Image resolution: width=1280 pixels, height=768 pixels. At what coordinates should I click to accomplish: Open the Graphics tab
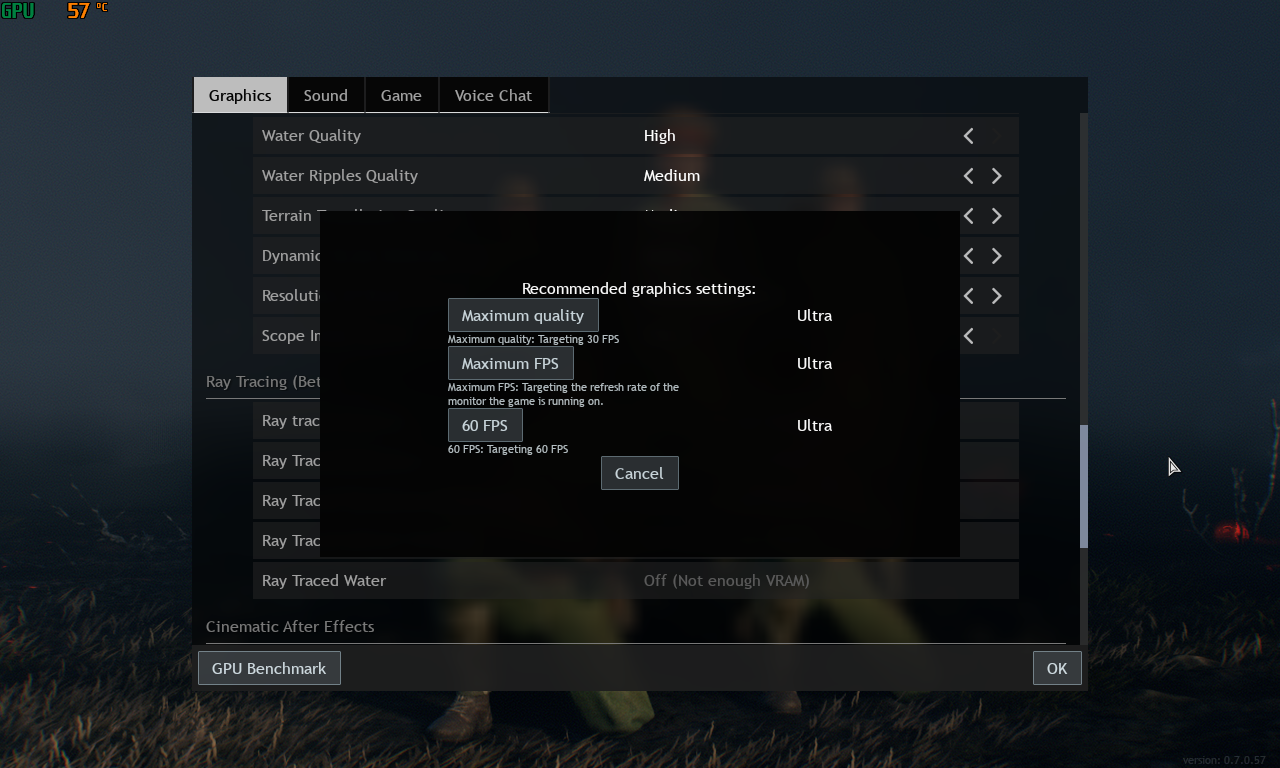coord(240,95)
